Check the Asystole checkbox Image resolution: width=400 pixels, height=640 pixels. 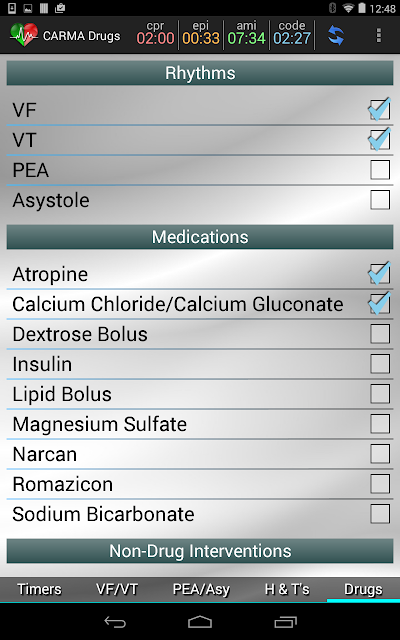[x=380, y=200]
